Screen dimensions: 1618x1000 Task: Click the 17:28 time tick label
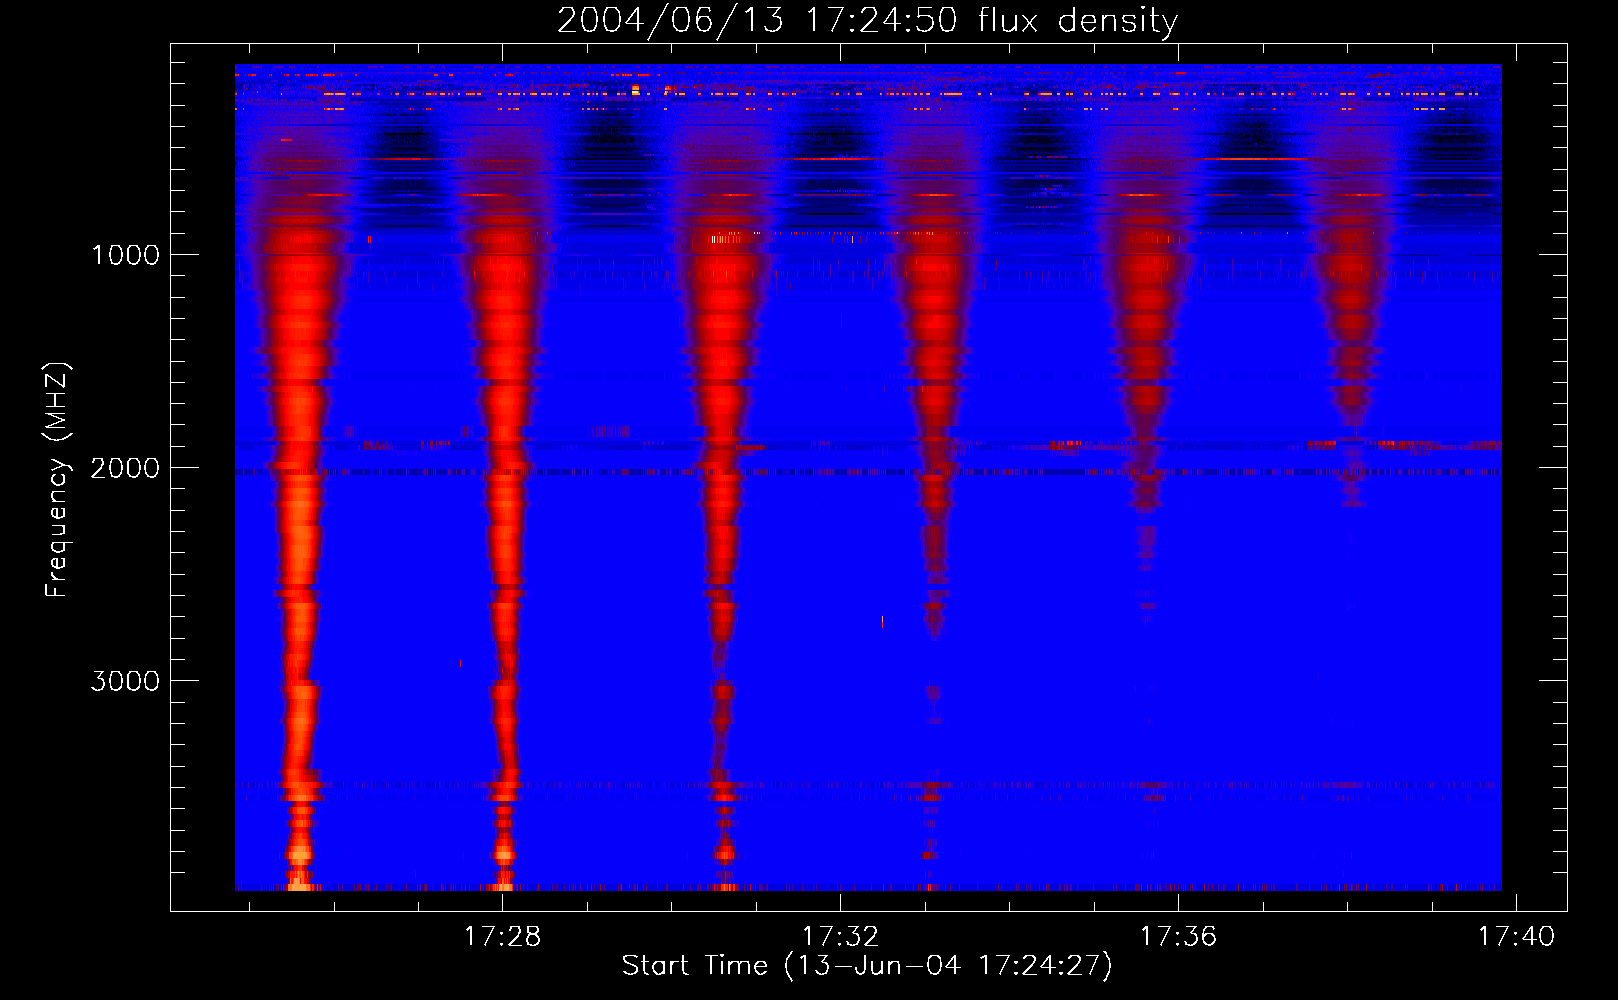tap(502, 937)
